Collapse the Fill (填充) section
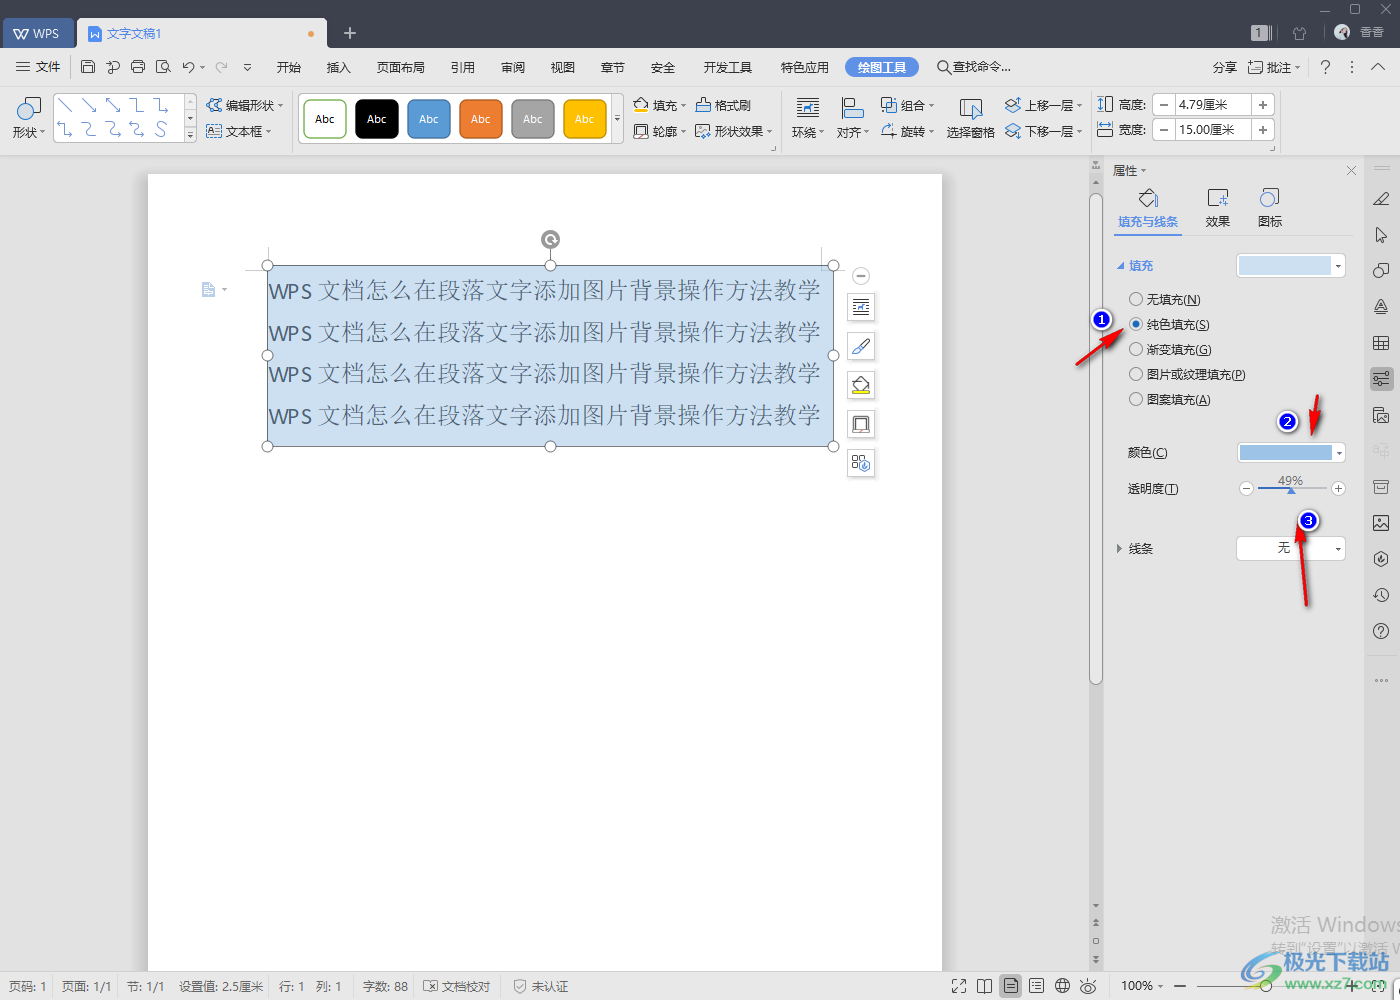The image size is (1400, 1000). click(1120, 266)
